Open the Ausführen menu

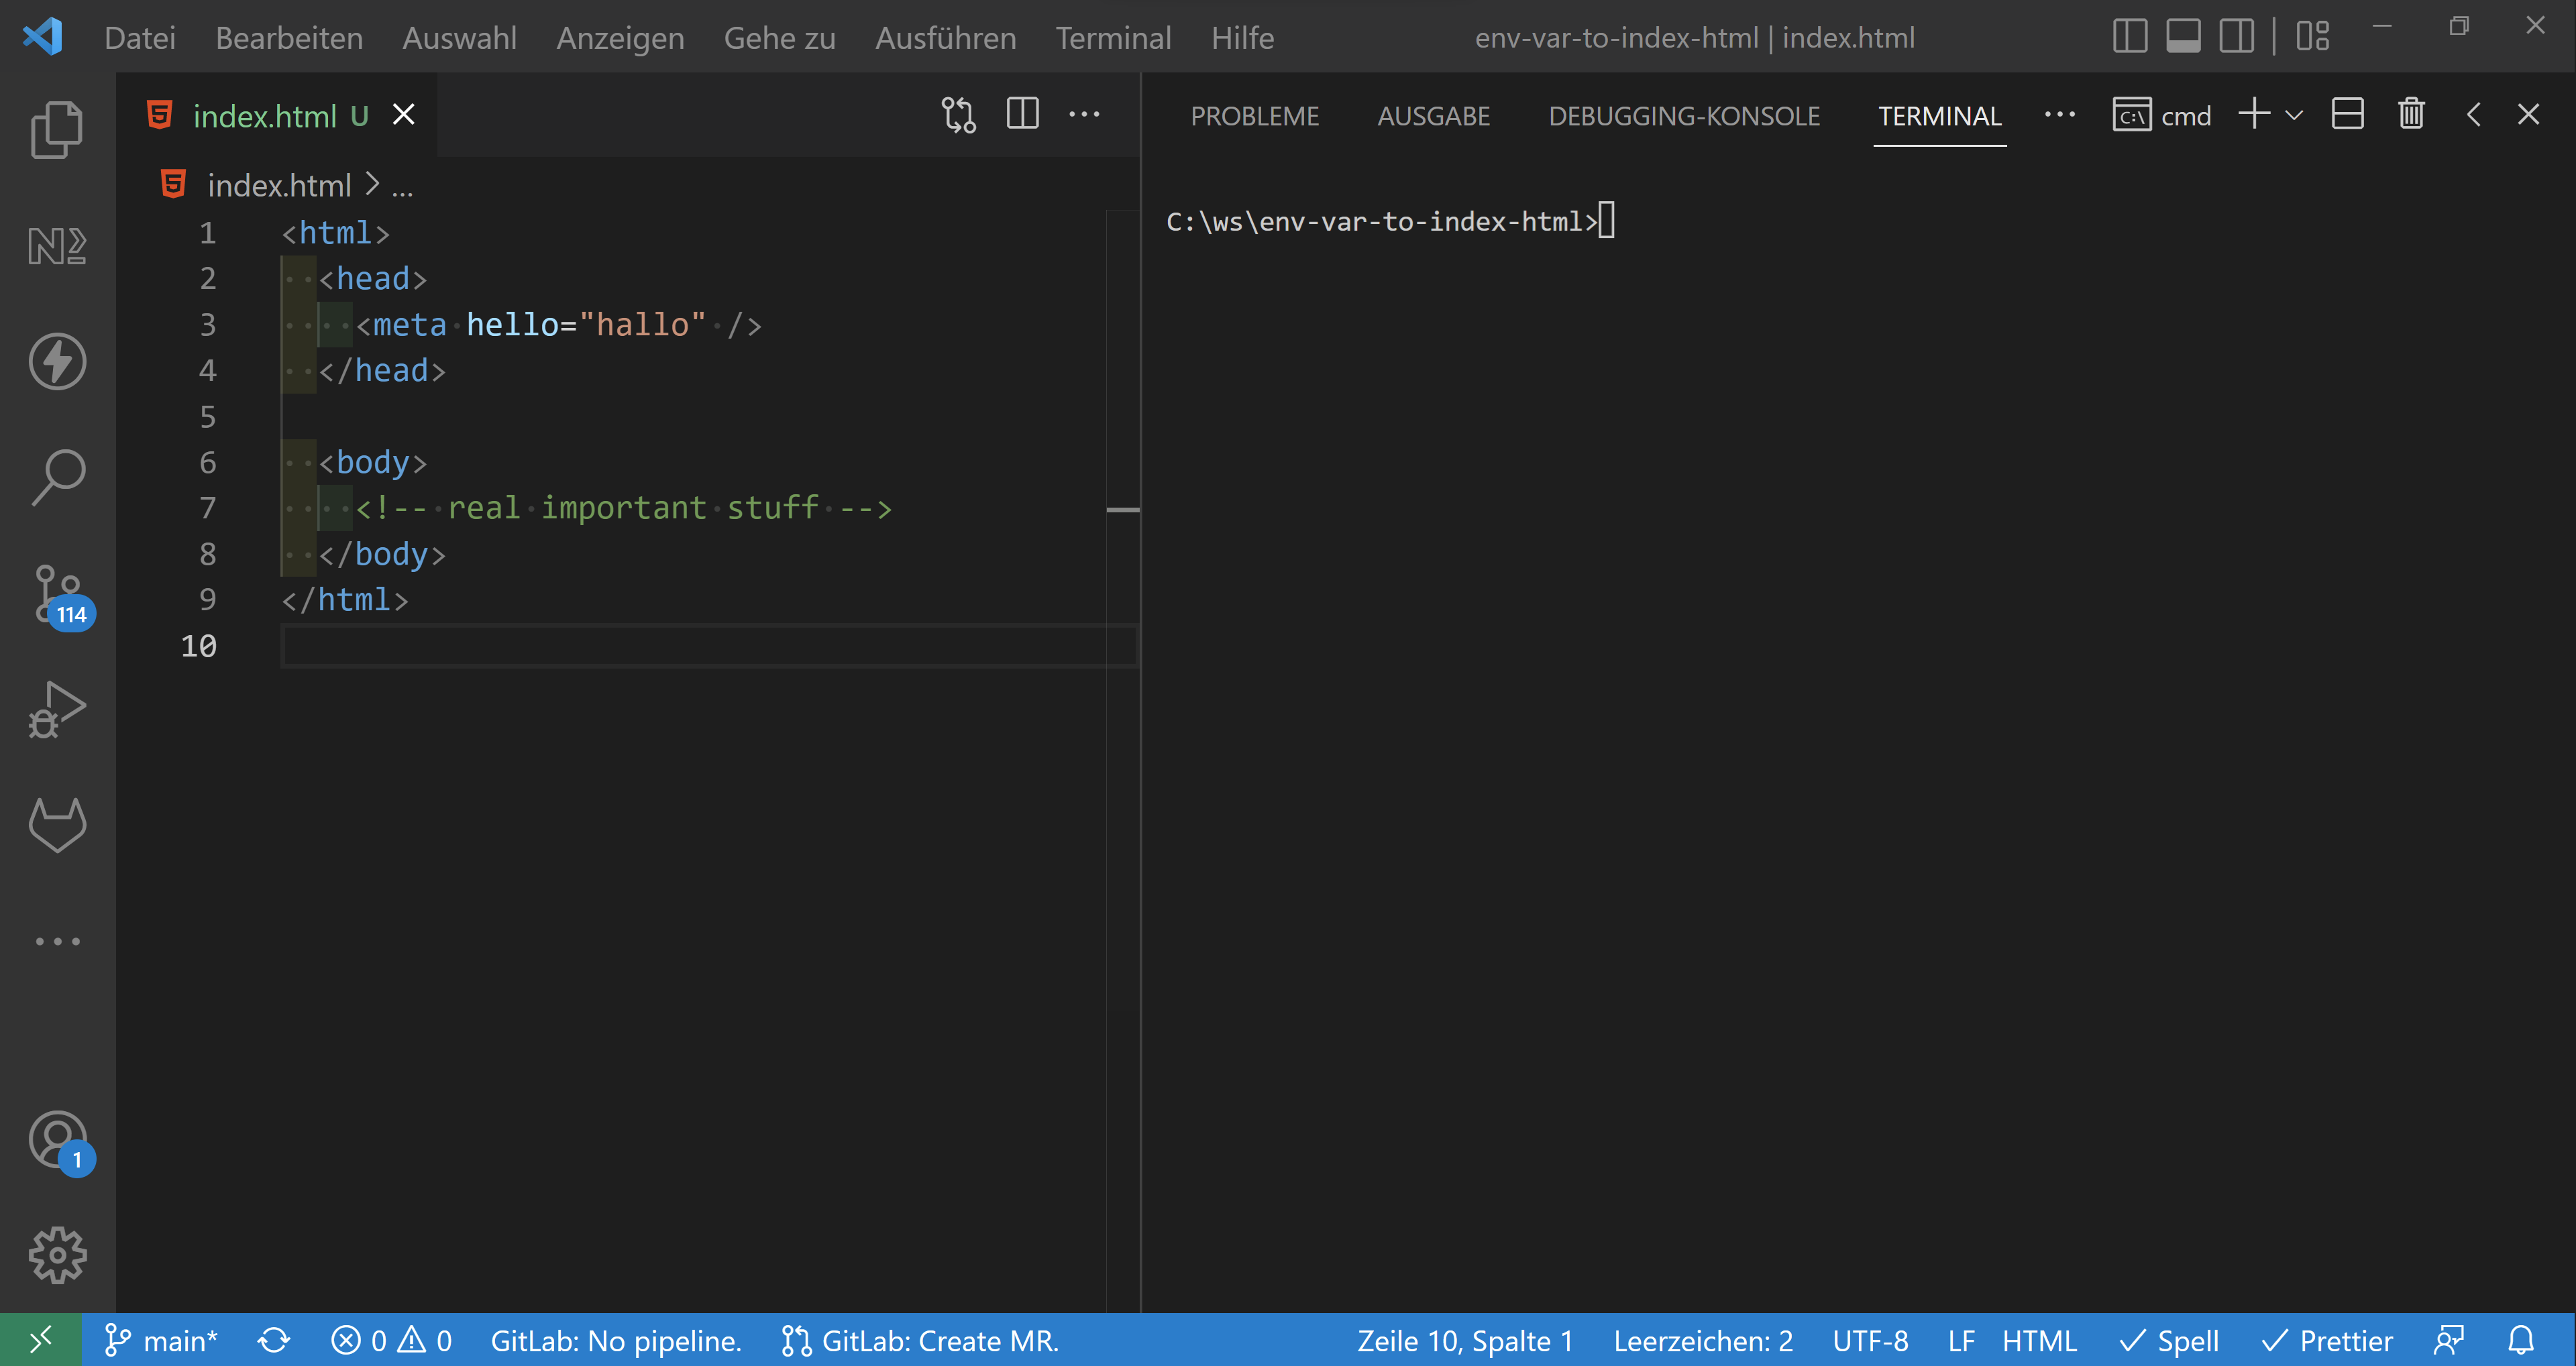tap(946, 38)
